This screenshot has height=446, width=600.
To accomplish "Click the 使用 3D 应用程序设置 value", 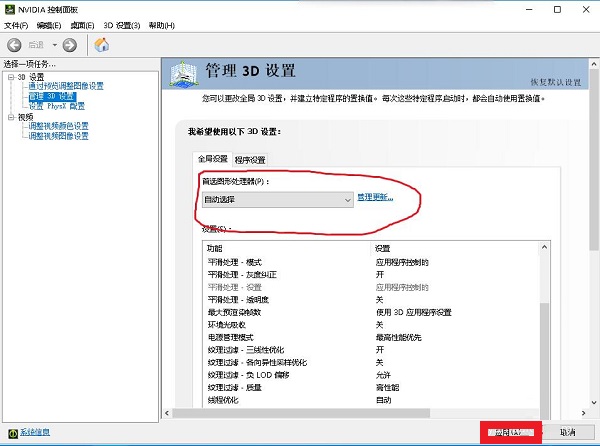I will coord(414,313).
